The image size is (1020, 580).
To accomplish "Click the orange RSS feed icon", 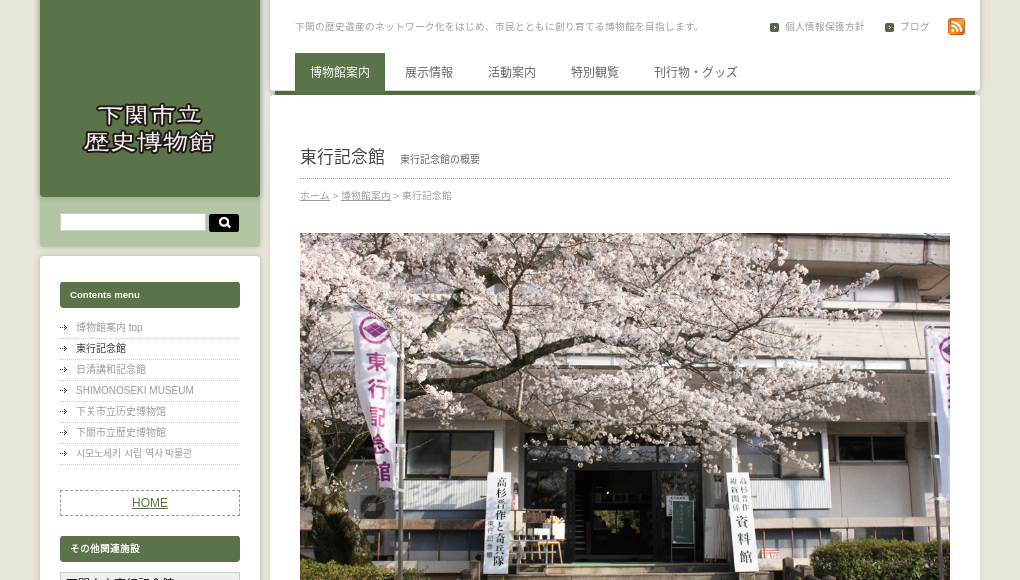I will coord(956,26).
